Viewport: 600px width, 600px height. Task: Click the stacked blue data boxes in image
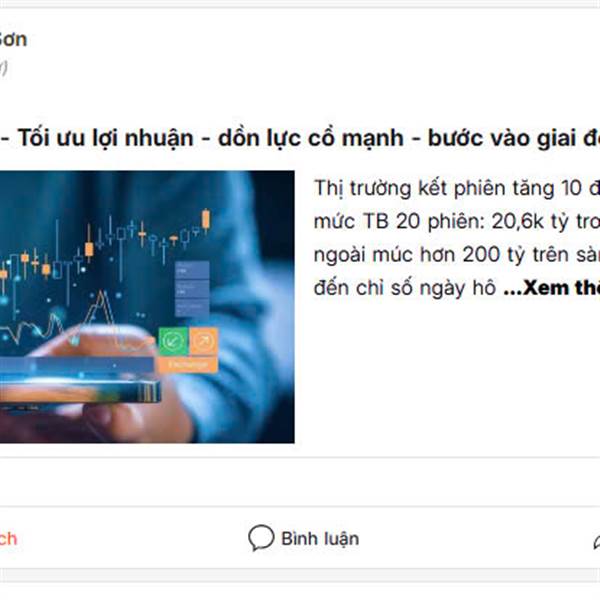(x=192, y=289)
